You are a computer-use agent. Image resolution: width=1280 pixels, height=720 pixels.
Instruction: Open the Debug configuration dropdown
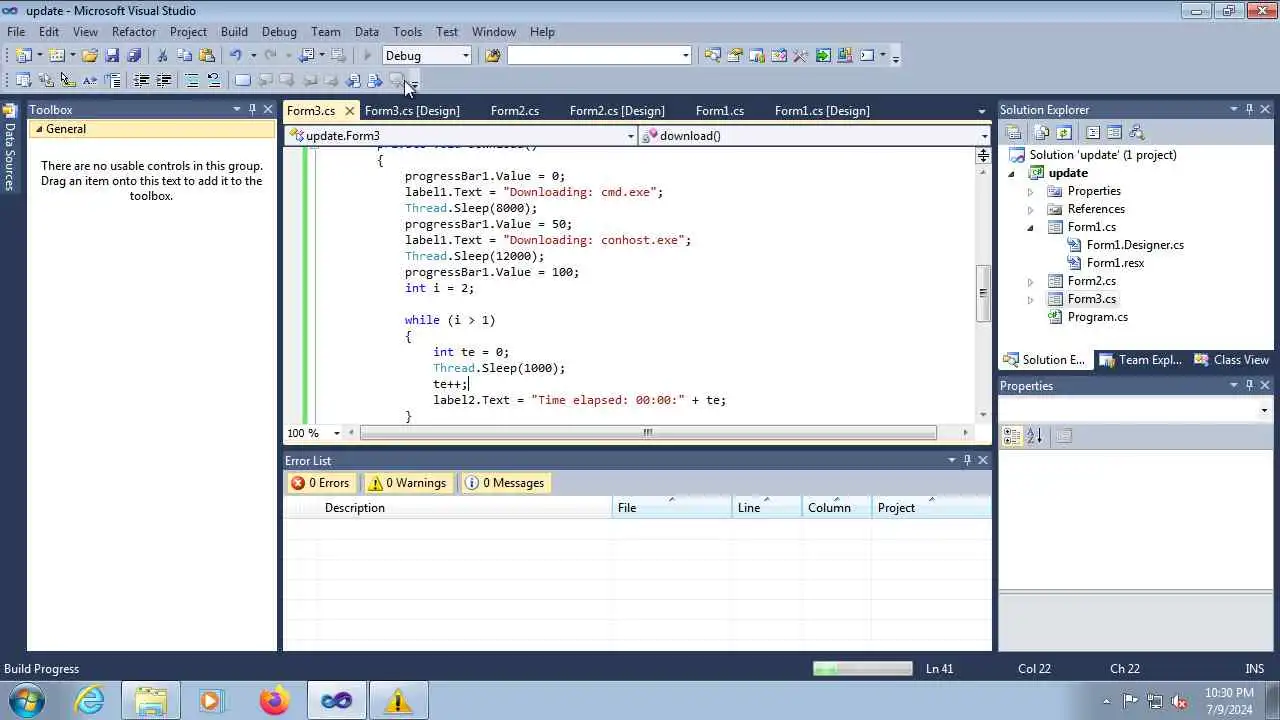[x=465, y=56]
